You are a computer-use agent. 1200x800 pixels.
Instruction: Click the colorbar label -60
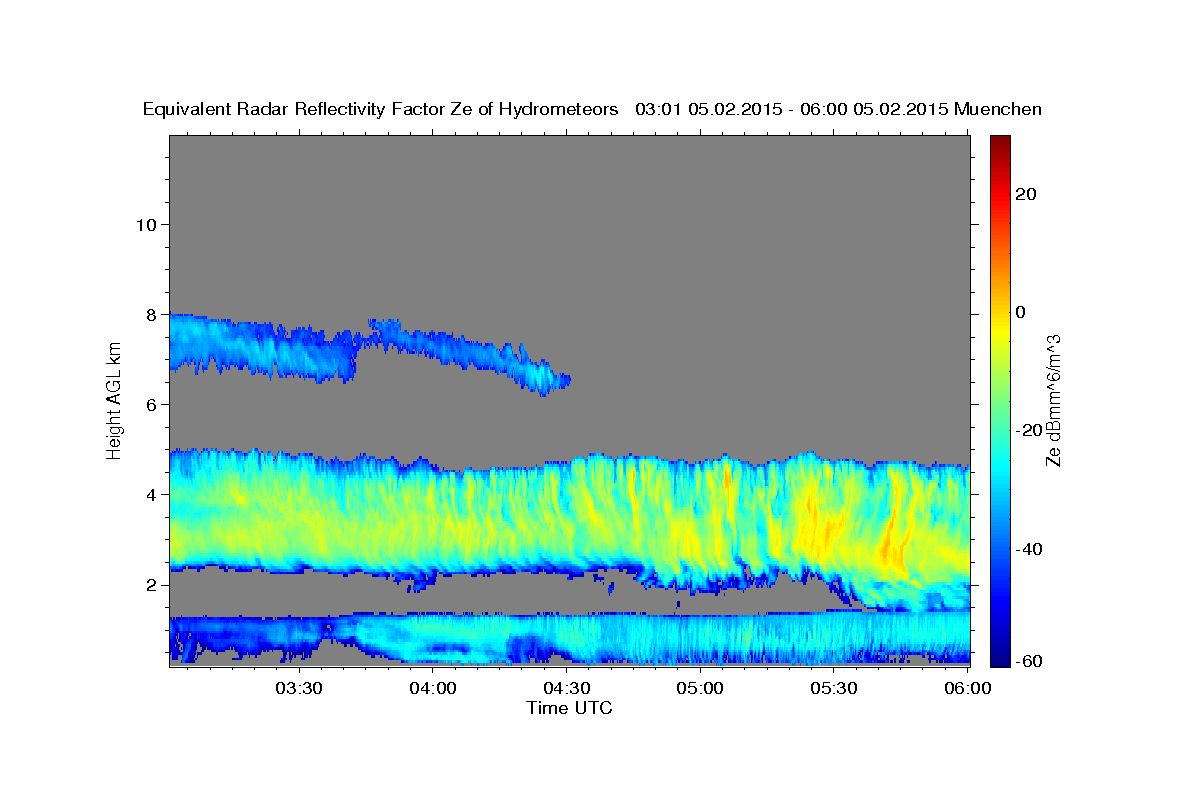coord(1029,661)
